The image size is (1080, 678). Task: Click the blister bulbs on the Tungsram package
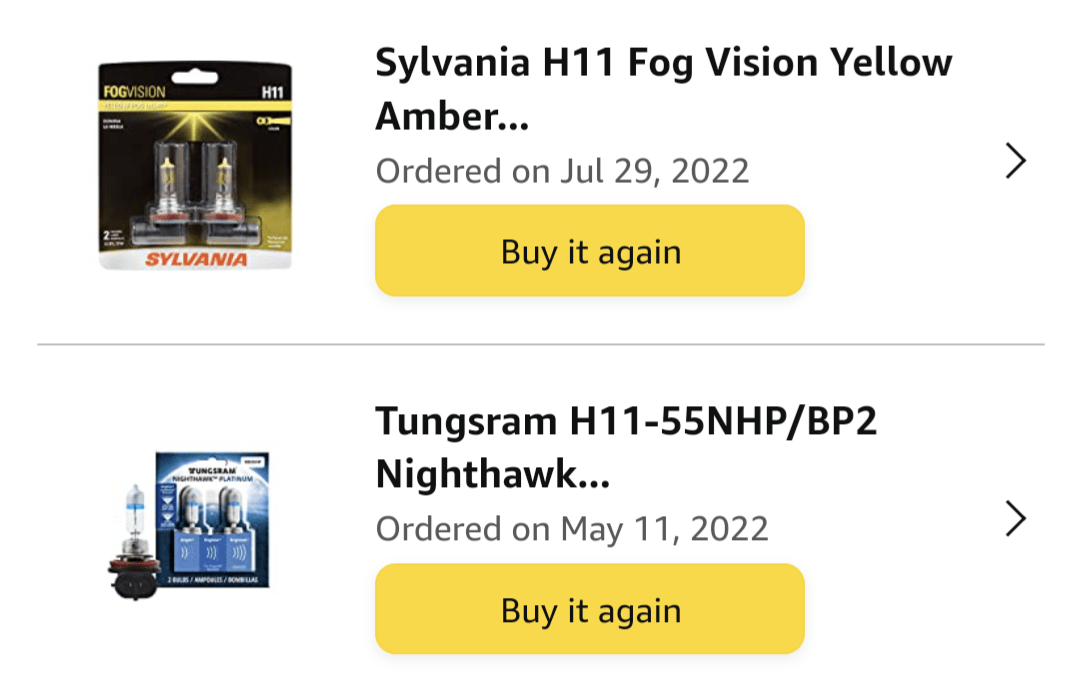click(211, 529)
